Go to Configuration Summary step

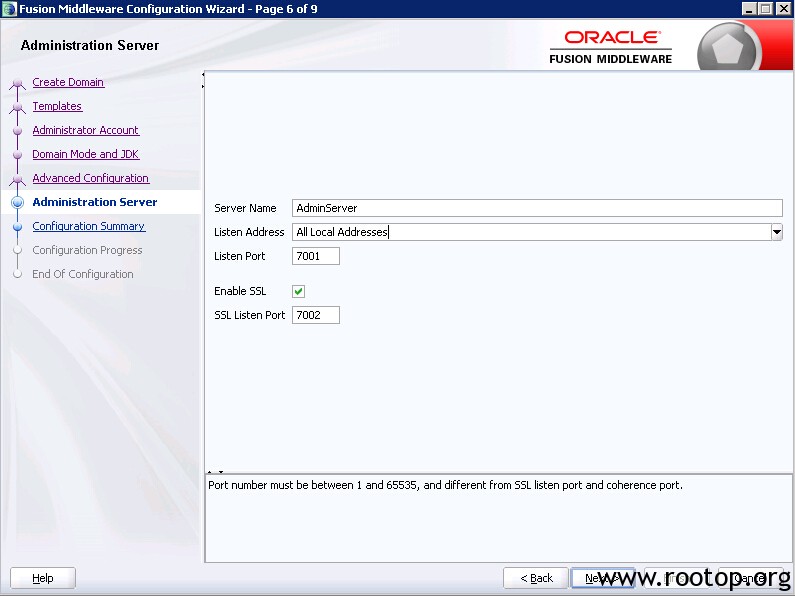(x=89, y=226)
